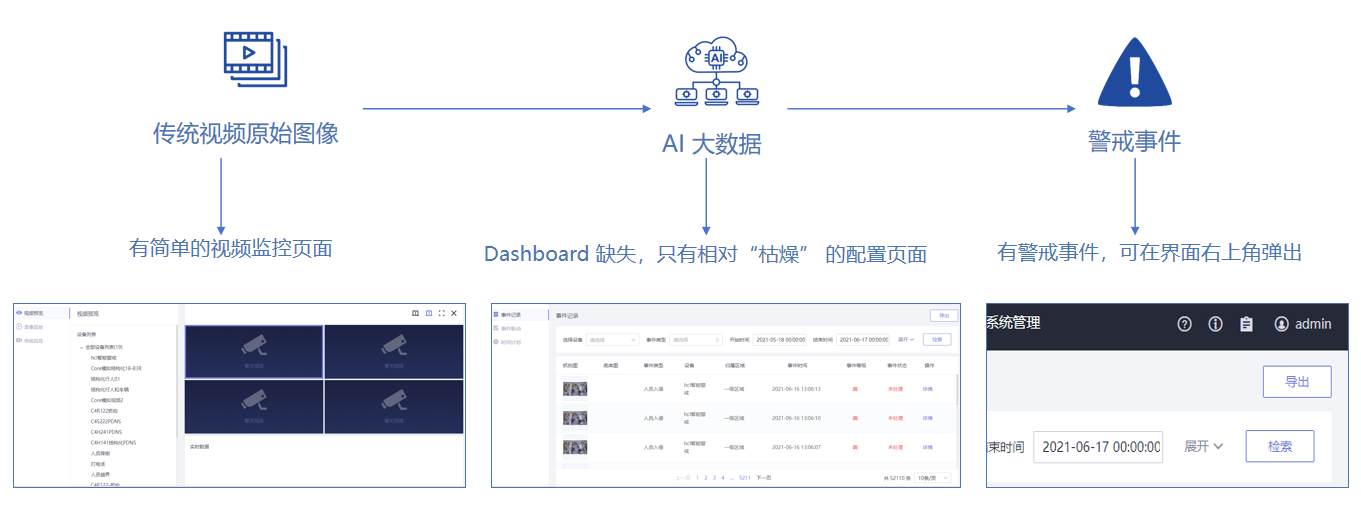The width and height of the screenshot is (1361, 507).
Task: Click the large 导出 export button
Action: tap(1296, 382)
